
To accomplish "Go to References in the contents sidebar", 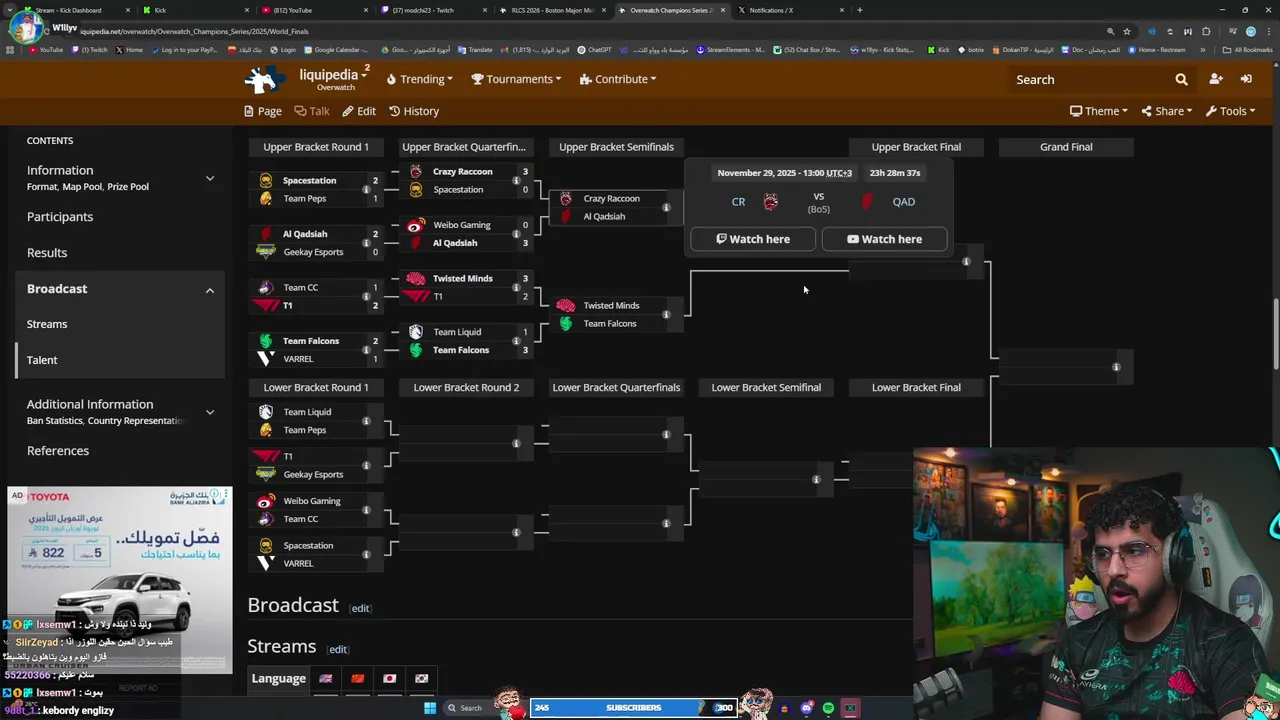I will click(58, 451).
